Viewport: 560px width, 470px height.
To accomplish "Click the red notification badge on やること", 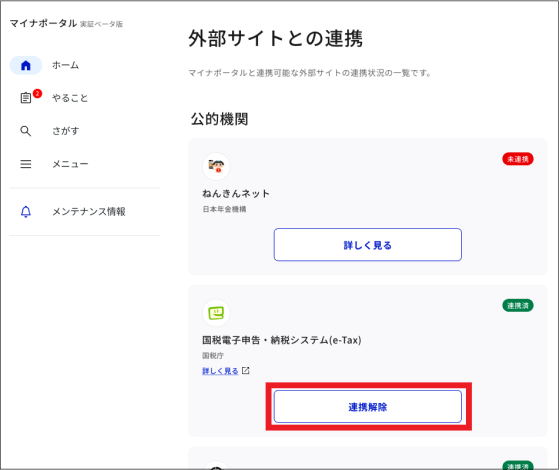I will (x=37, y=94).
